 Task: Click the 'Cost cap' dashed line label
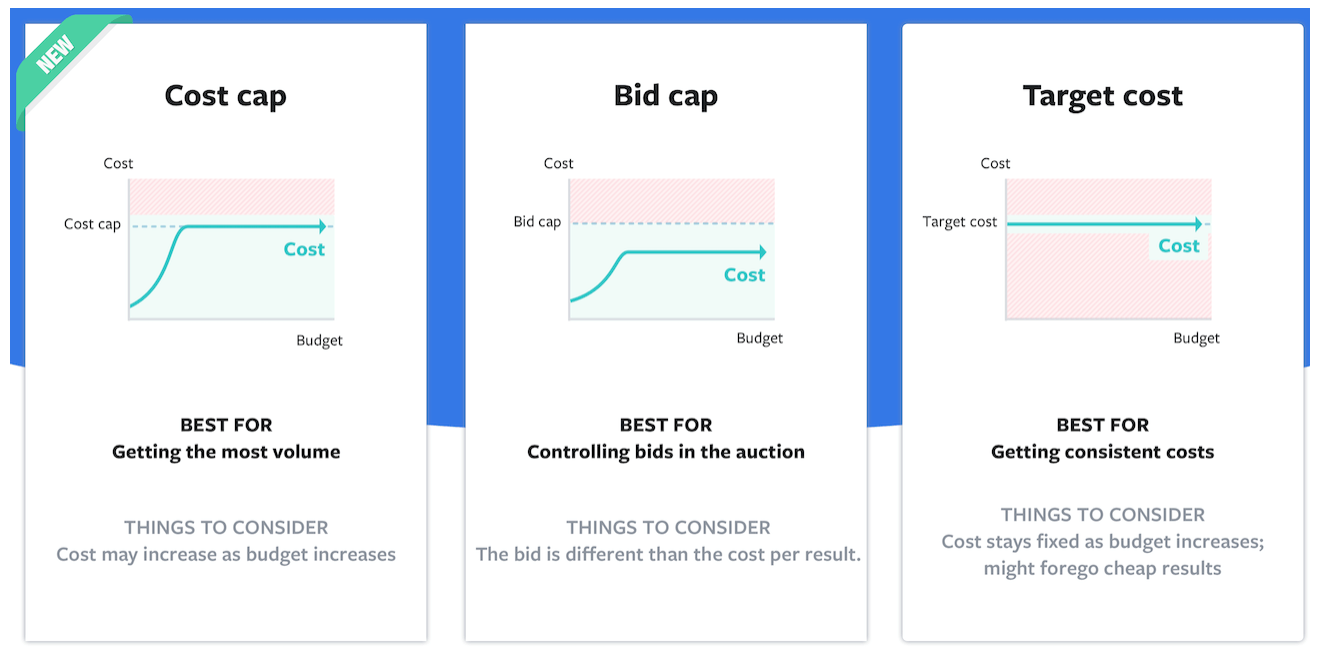pyautogui.click(x=92, y=224)
